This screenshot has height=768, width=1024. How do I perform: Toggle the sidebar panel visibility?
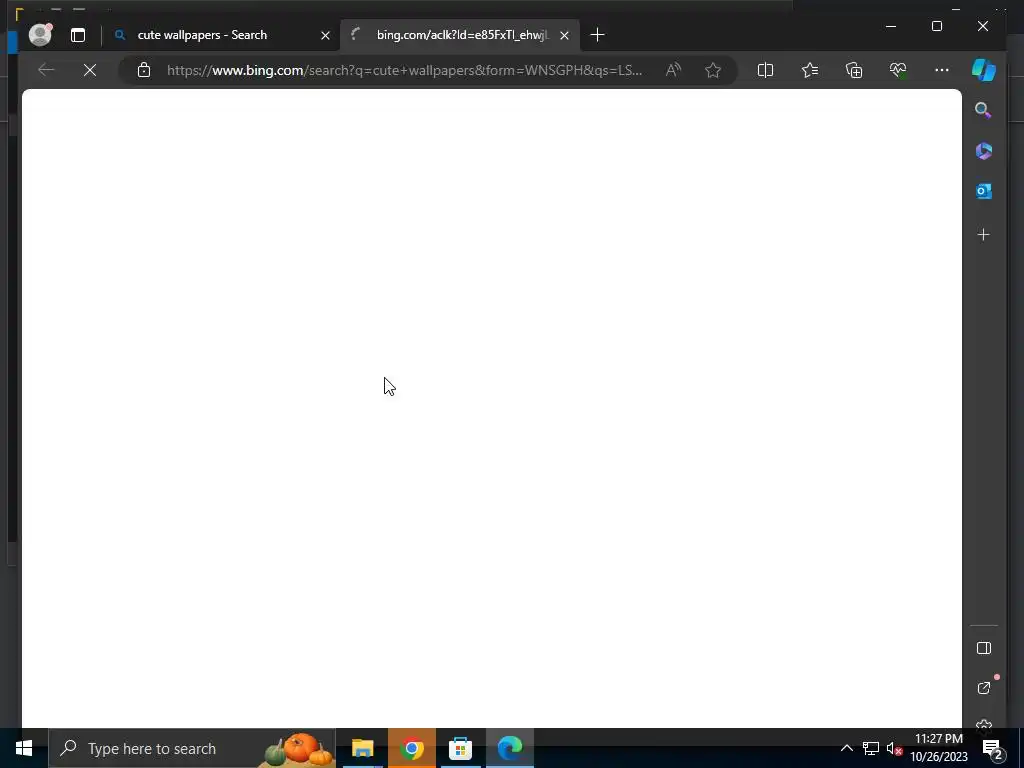[984, 648]
